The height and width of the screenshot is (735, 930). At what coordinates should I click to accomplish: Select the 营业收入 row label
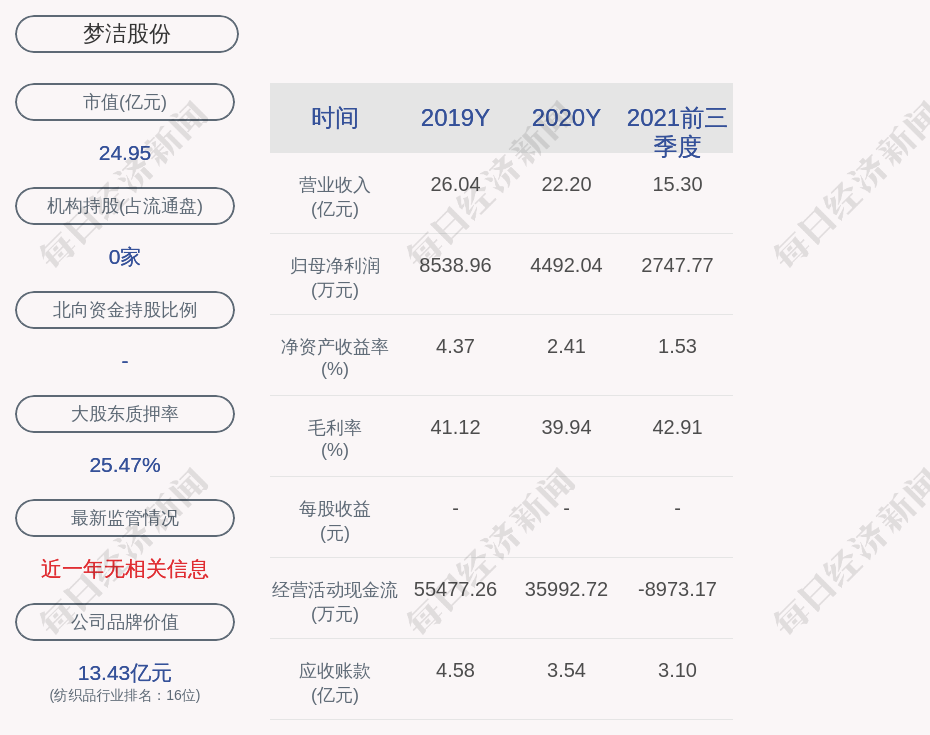[x=335, y=196]
